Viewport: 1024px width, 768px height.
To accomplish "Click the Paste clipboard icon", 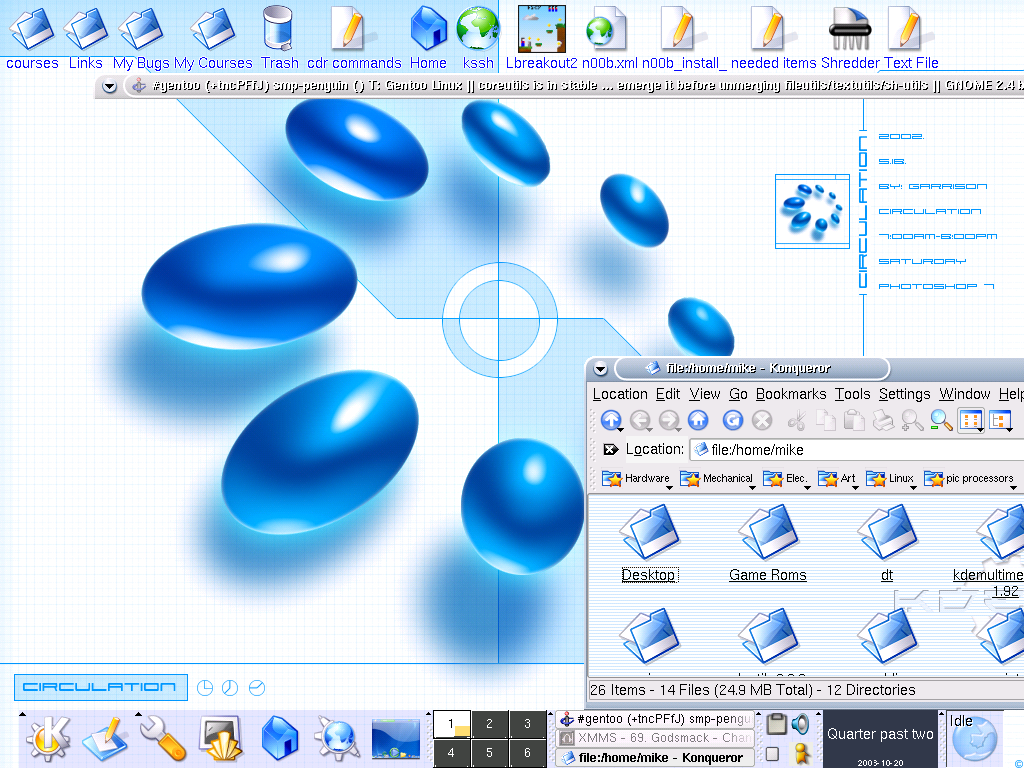I will (x=854, y=420).
